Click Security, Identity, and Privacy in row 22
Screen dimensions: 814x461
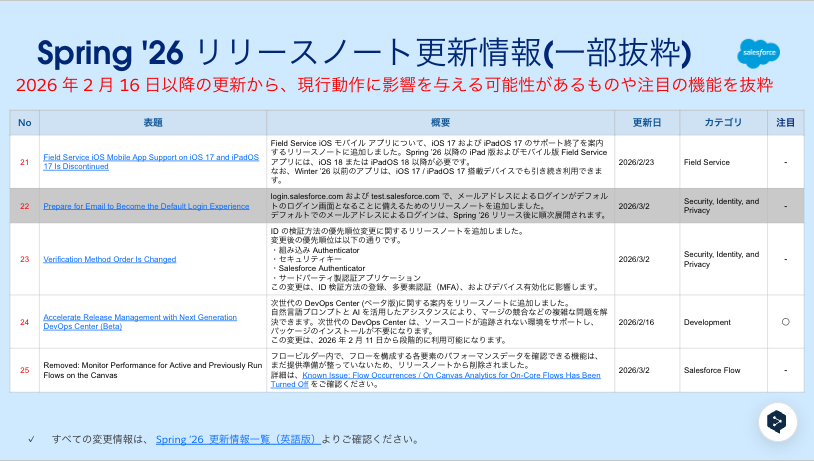pyautogui.click(x=721, y=206)
